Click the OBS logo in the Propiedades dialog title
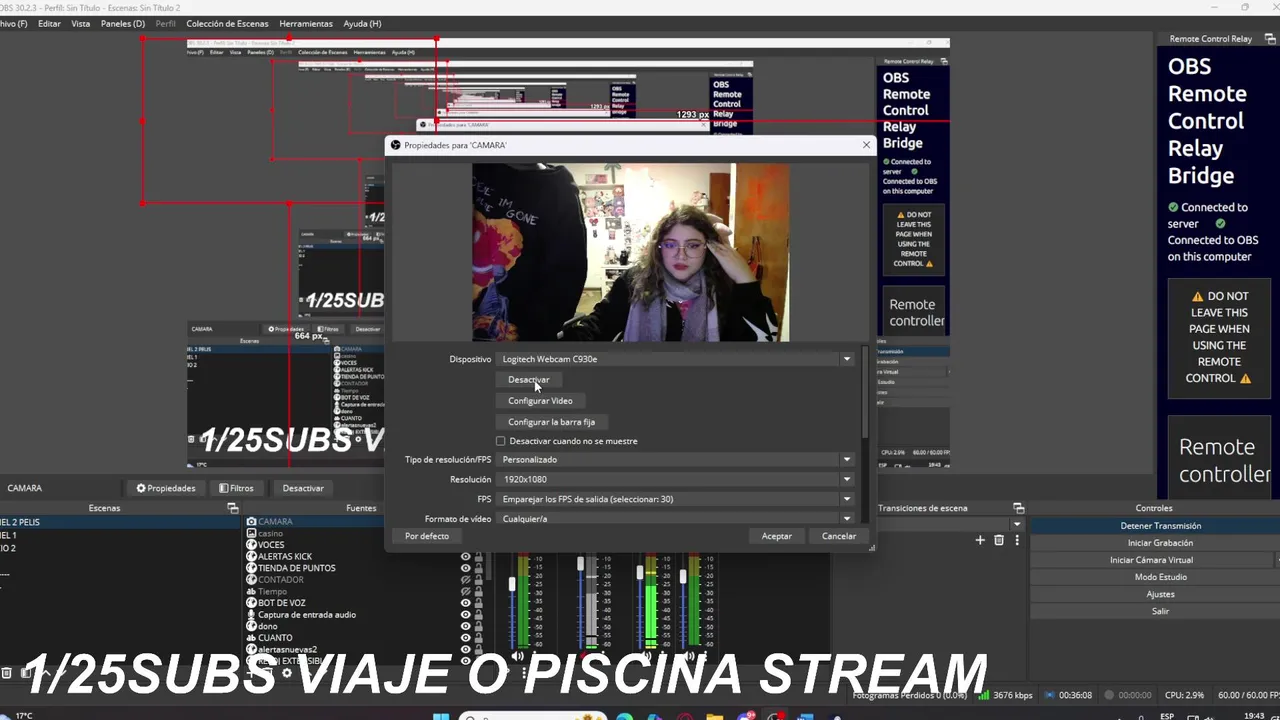This screenshot has height=720, width=1280. click(x=395, y=145)
